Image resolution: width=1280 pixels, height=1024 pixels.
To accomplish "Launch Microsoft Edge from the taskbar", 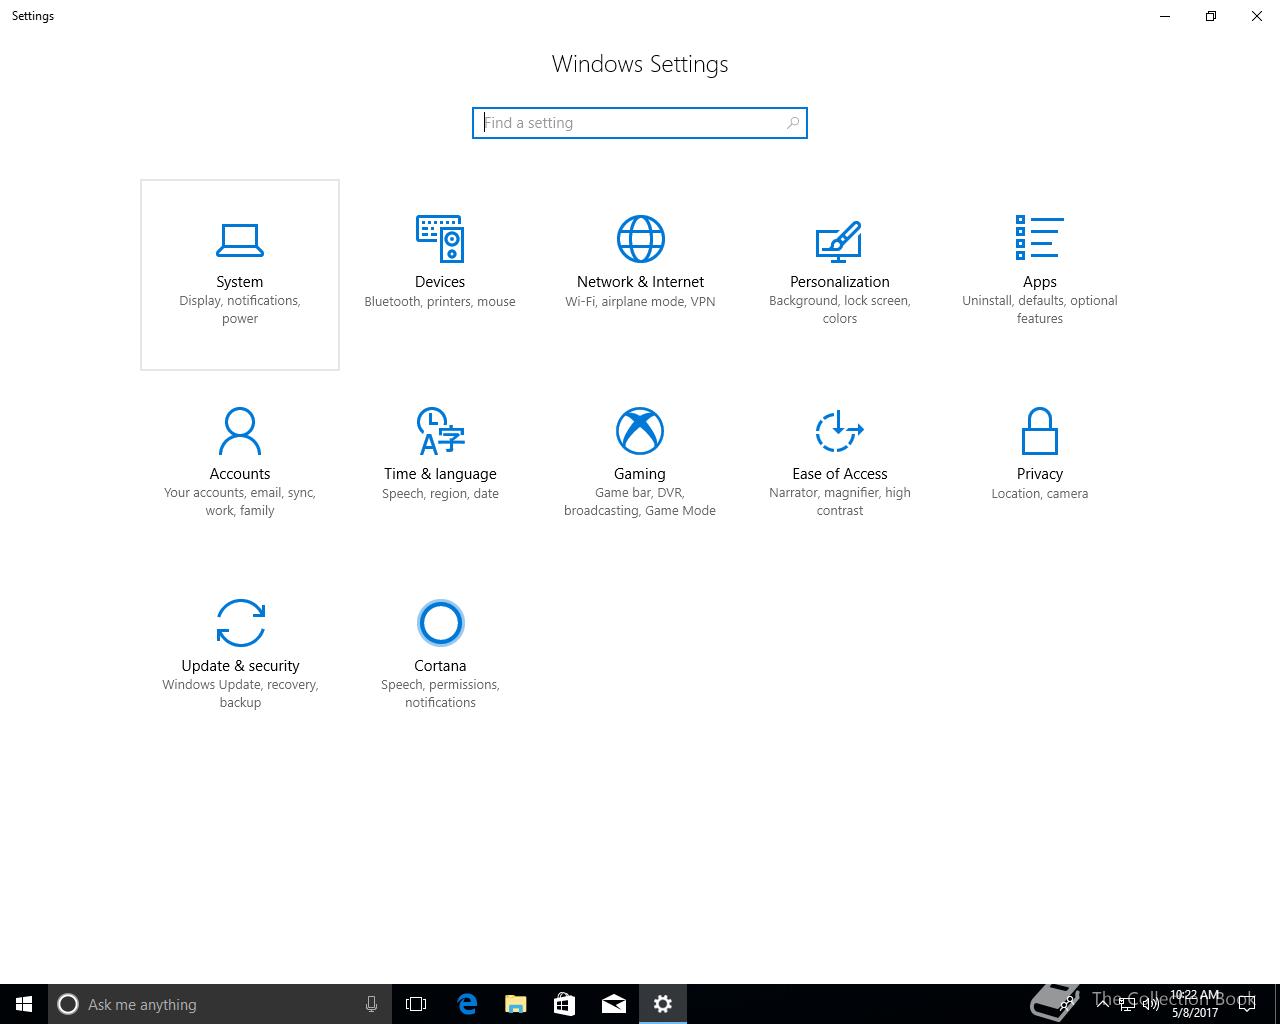I will pos(466,1004).
